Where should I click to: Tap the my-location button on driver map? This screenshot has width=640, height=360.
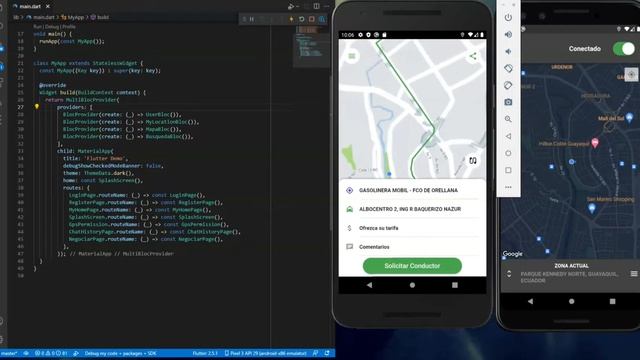(631, 75)
